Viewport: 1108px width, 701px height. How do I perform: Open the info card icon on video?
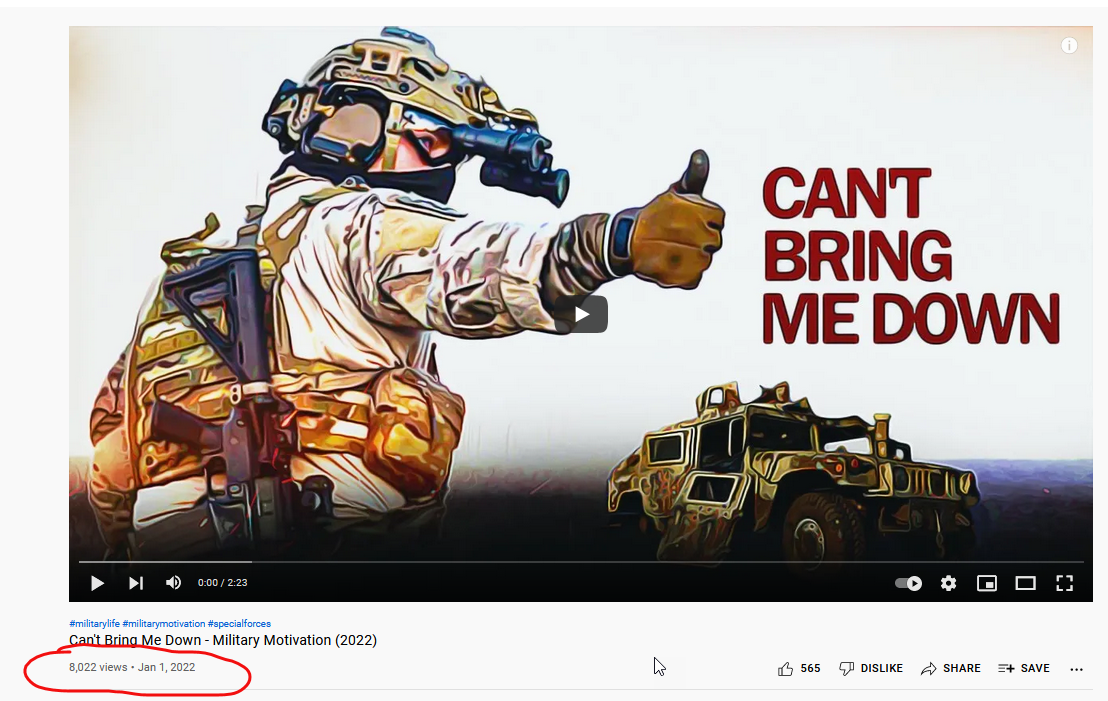(x=1069, y=46)
